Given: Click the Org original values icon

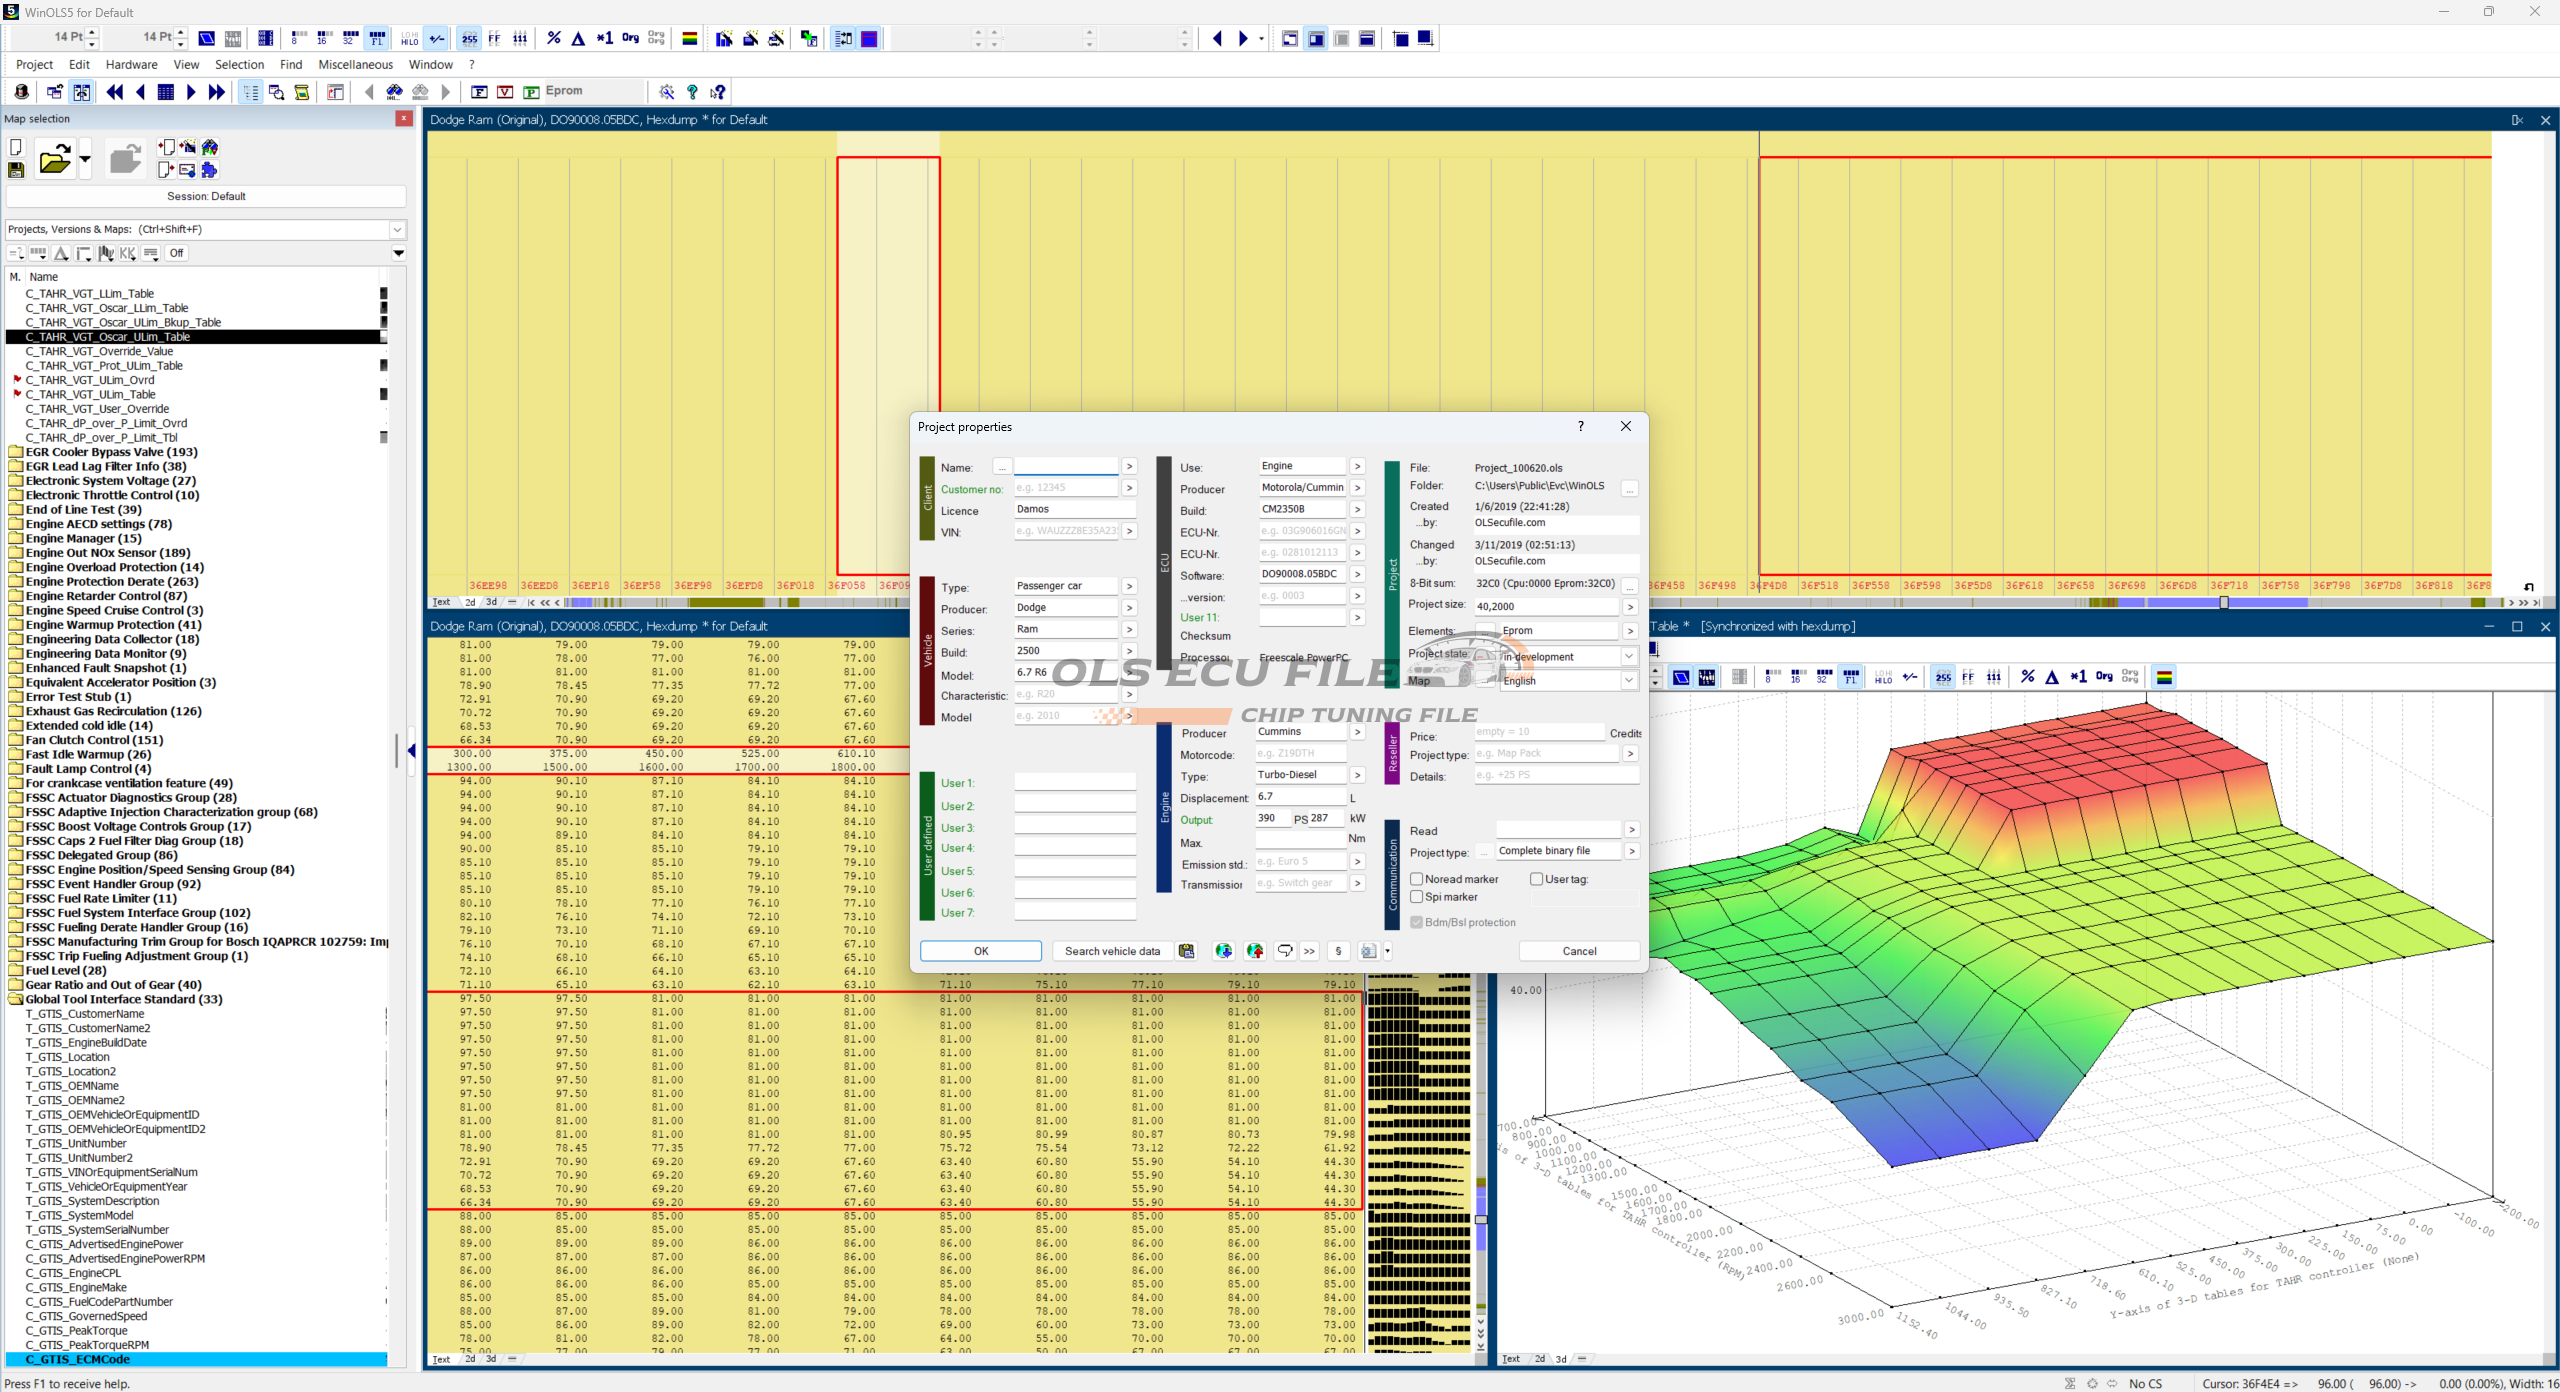Looking at the screenshot, I should click(630, 39).
